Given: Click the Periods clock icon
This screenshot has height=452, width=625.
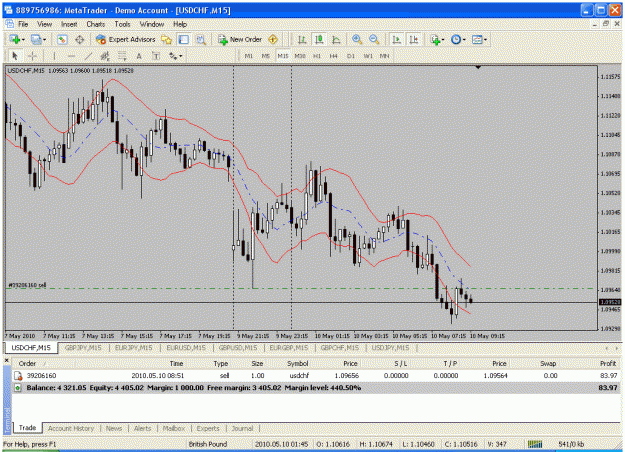Looking at the screenshot, I should tap(456, 39).
